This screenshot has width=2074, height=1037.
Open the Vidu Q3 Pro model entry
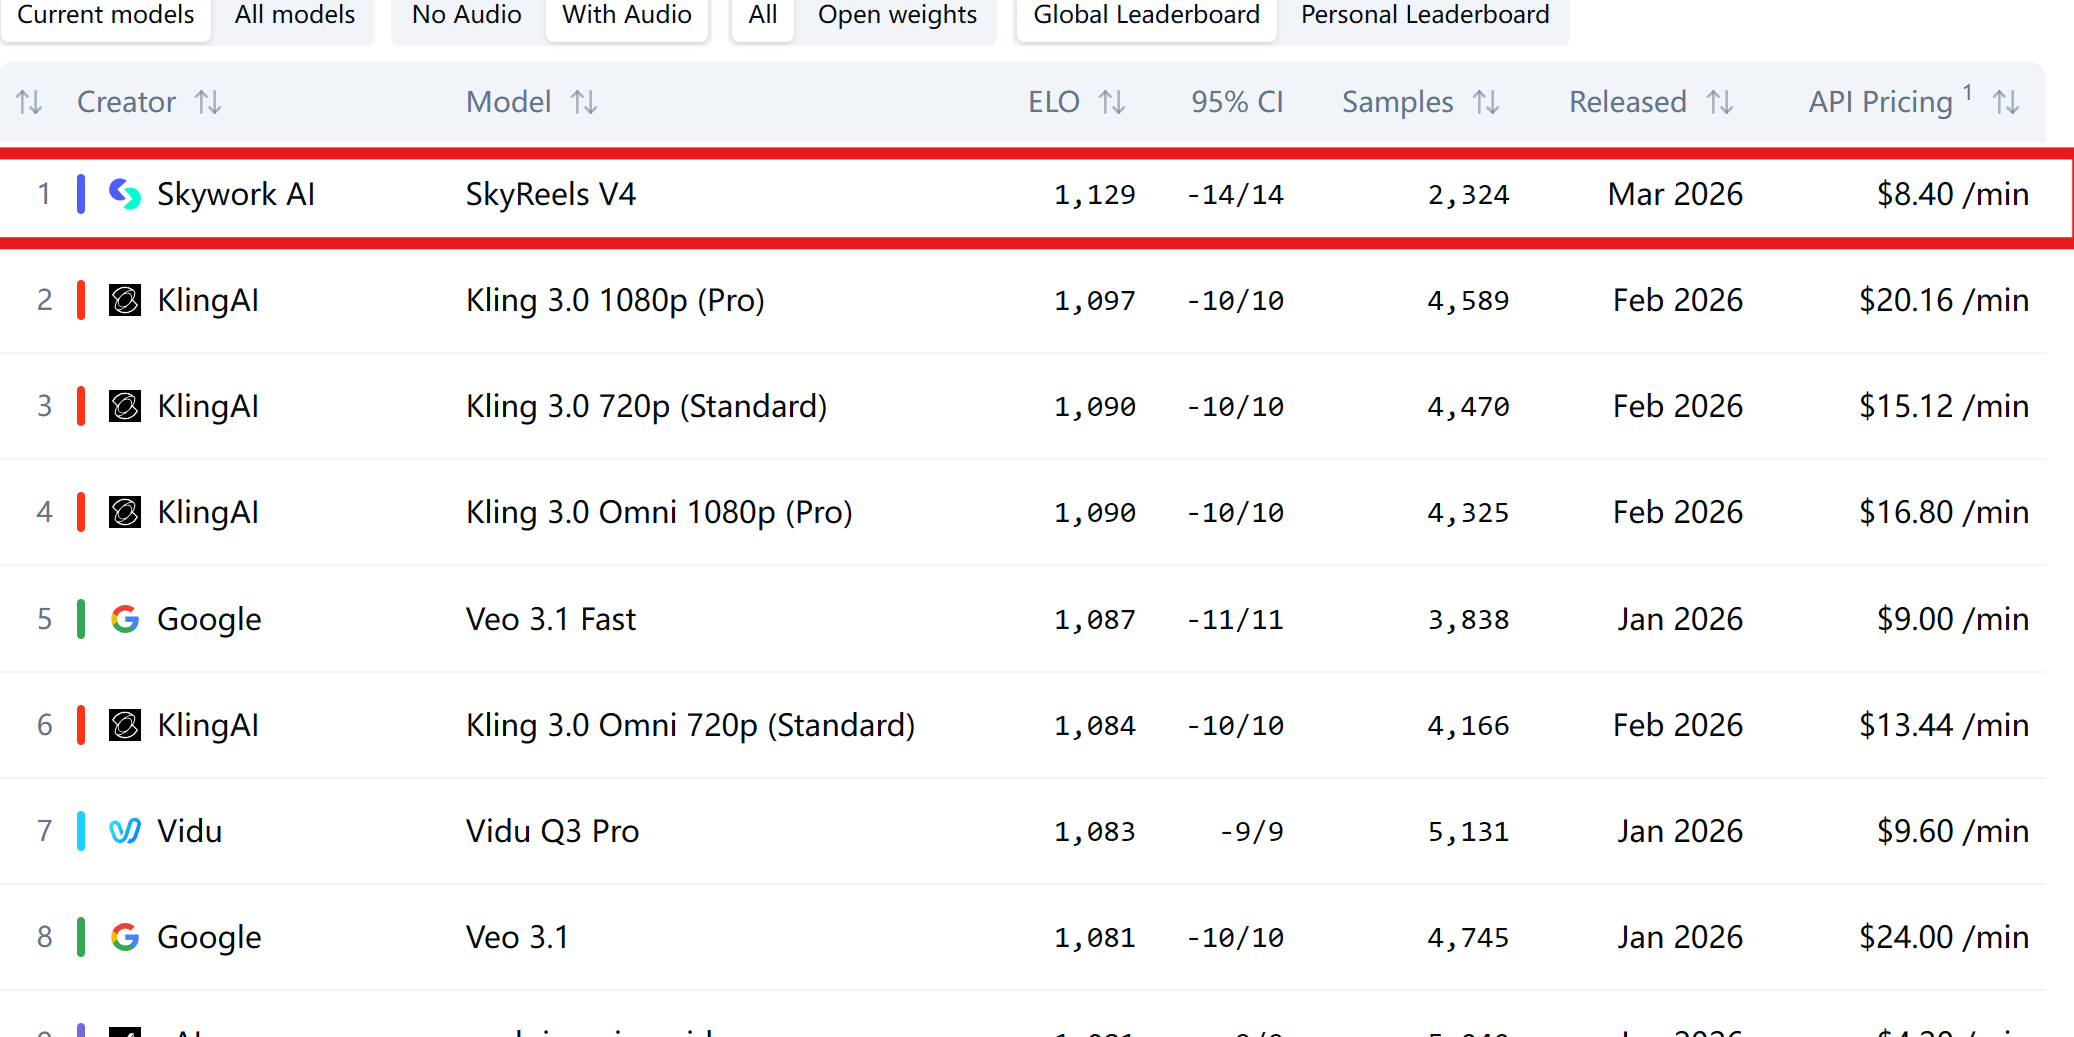(x=552, y=831)
